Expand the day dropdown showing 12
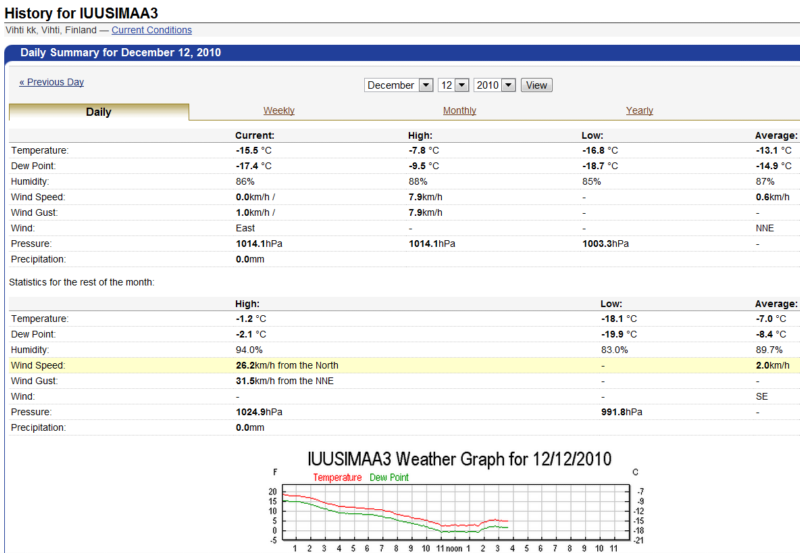Viewport: 800px width, 553px height. 453,85
